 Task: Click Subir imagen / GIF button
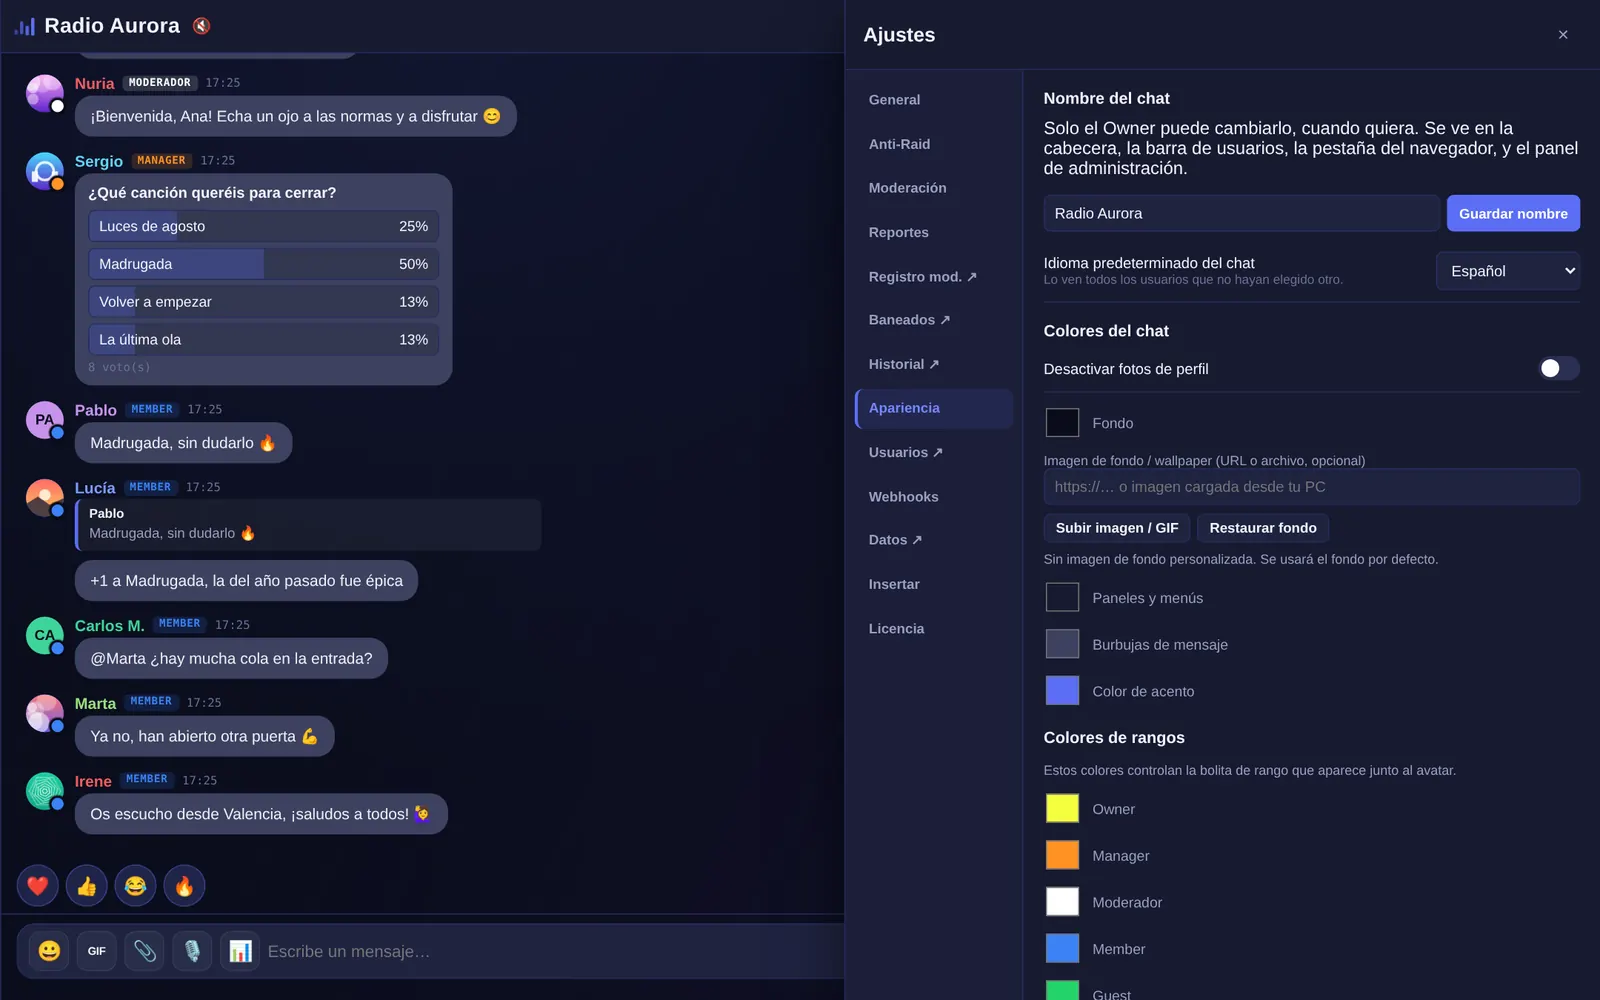[1117, 528]
